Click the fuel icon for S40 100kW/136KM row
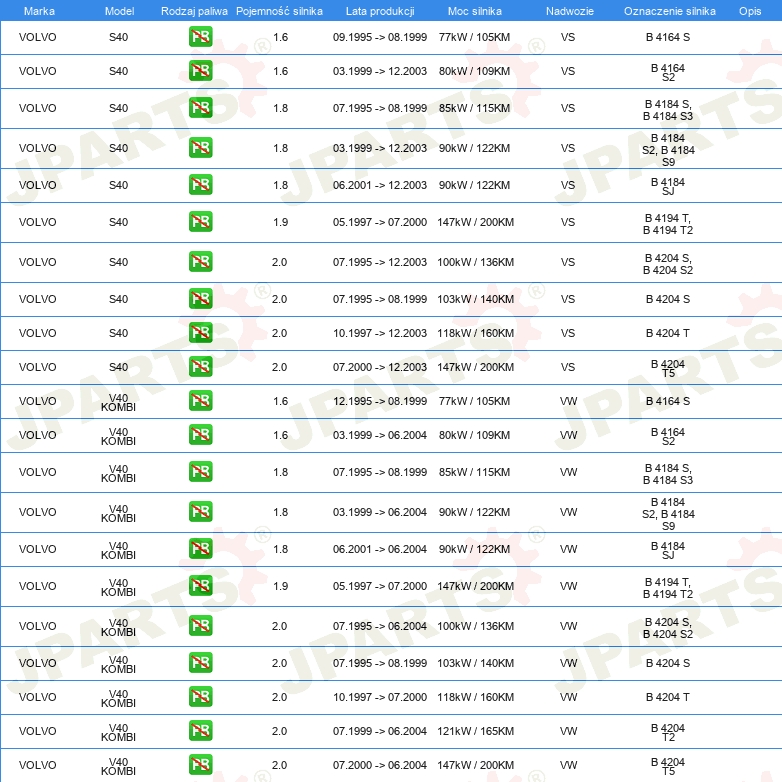Screen dimensions: 782x782 200,262
